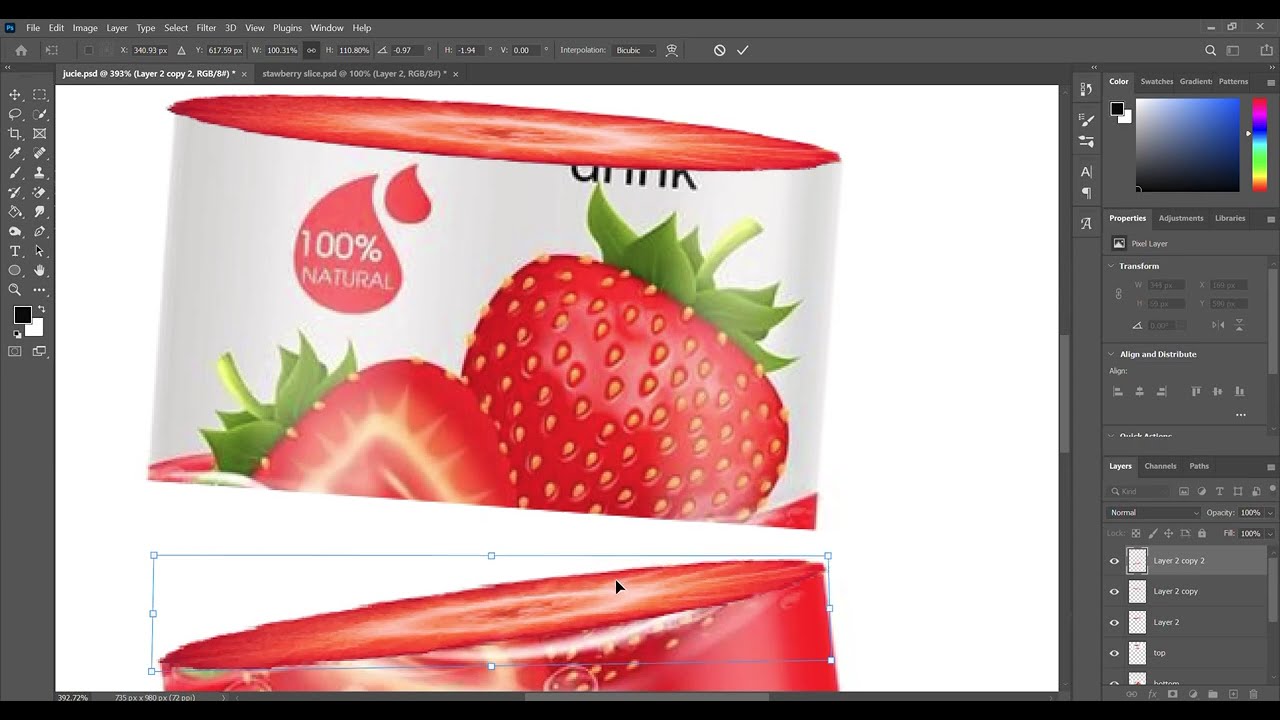
Task: Align horizontal centers button
Action: pos(1139,392)
